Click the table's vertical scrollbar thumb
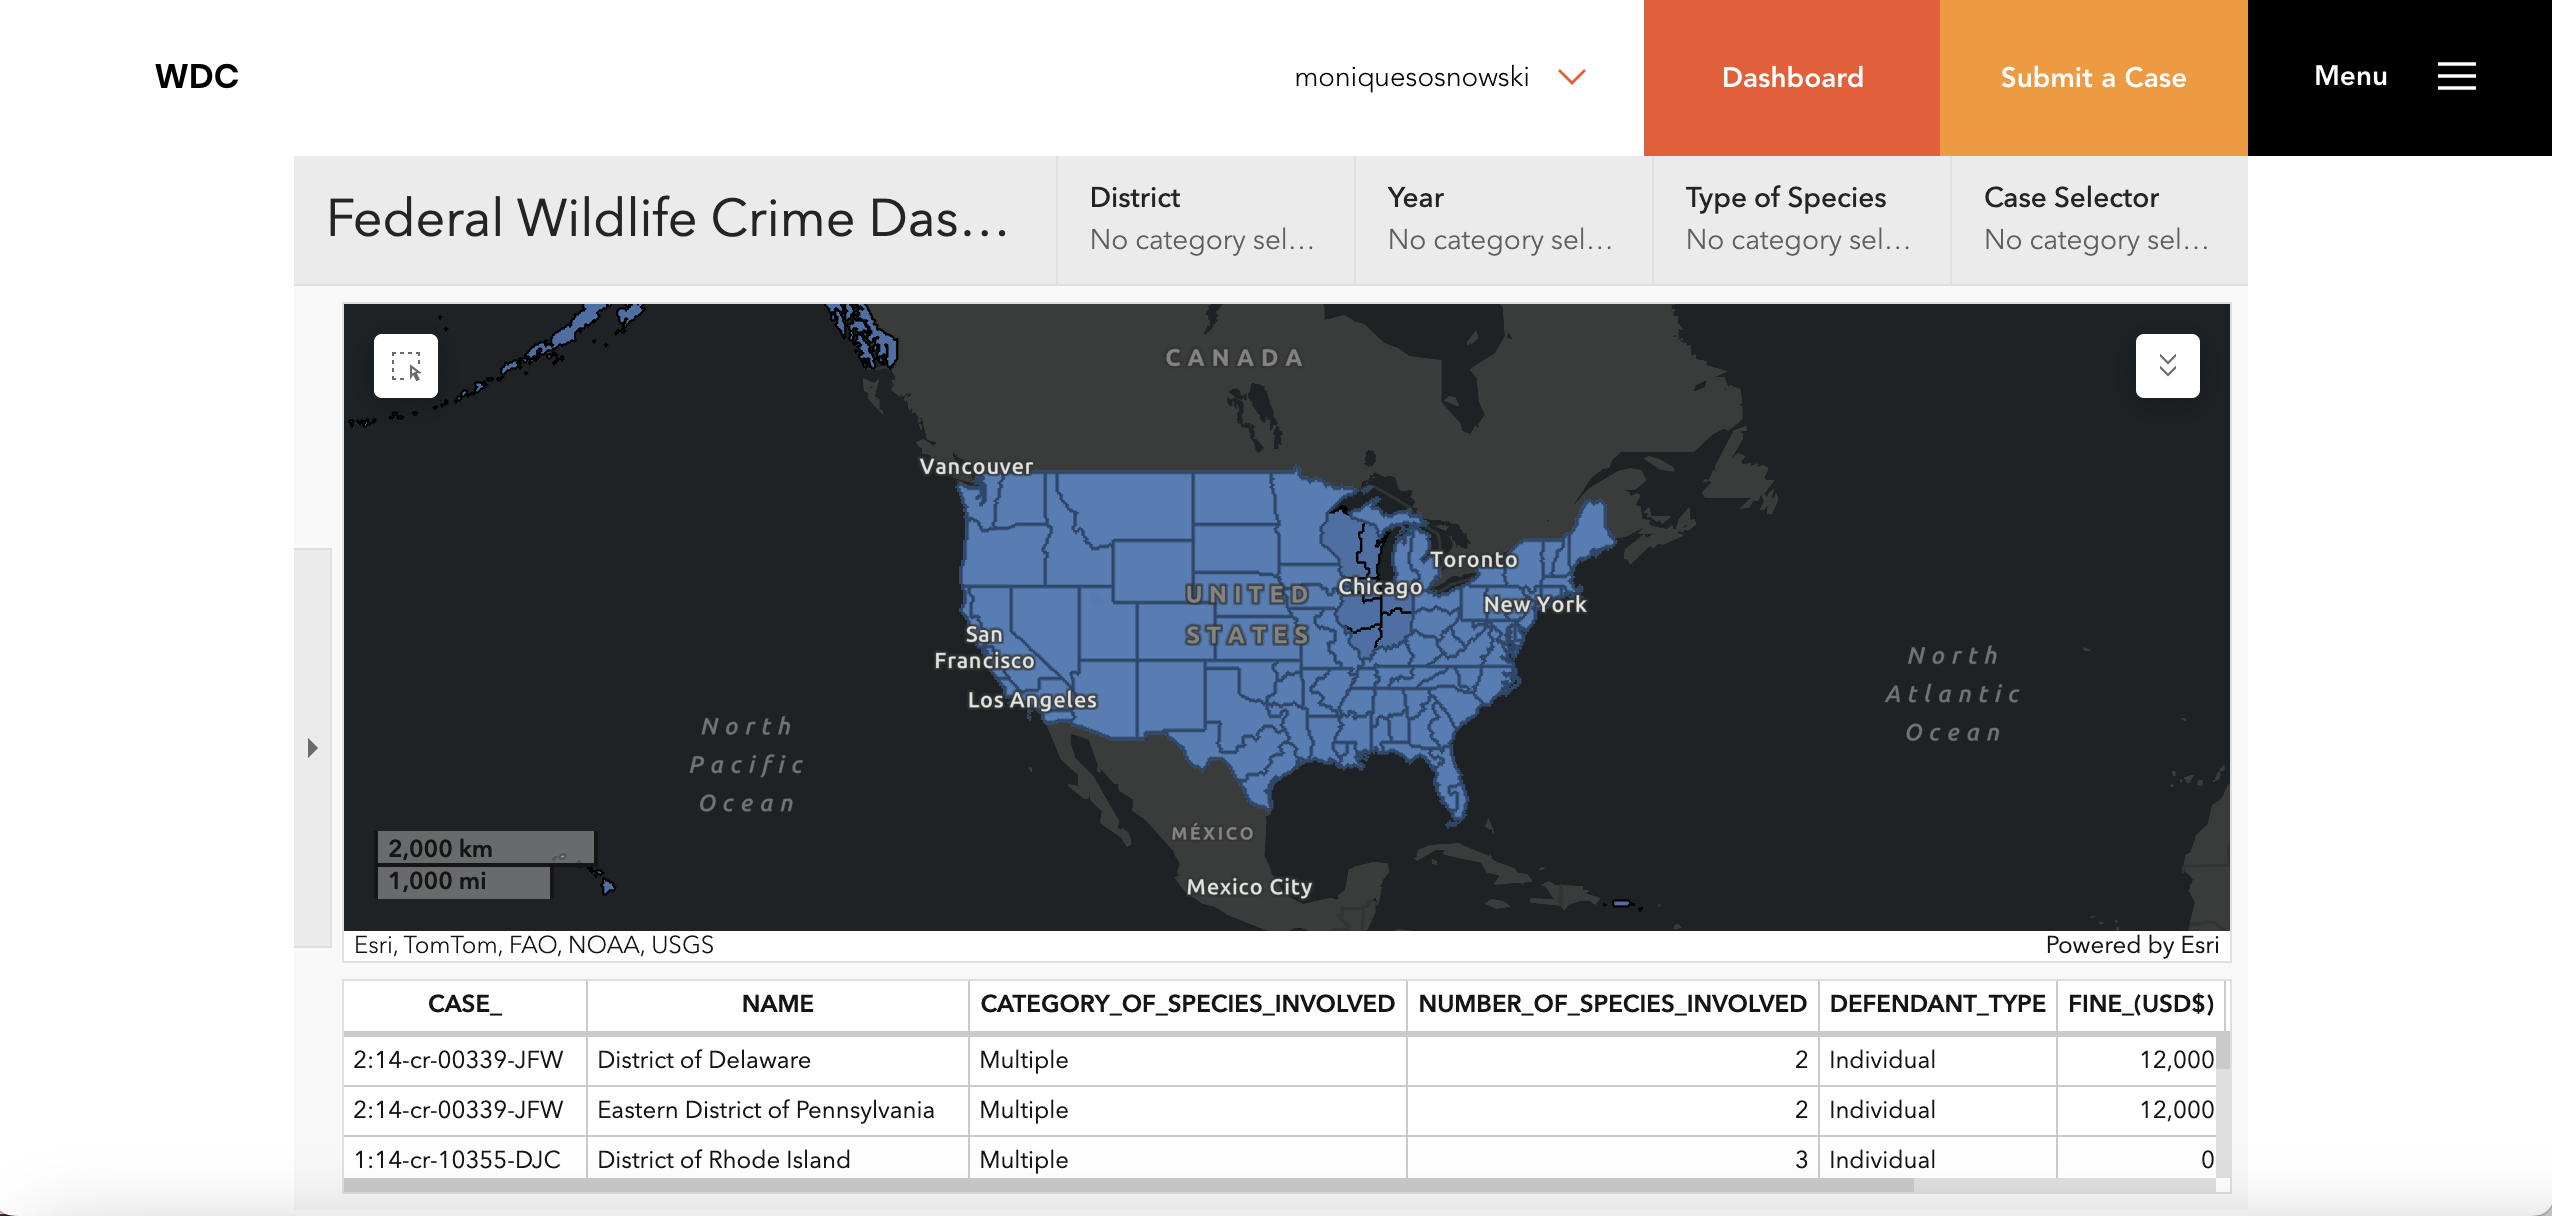 [x=2223, y=1052]
